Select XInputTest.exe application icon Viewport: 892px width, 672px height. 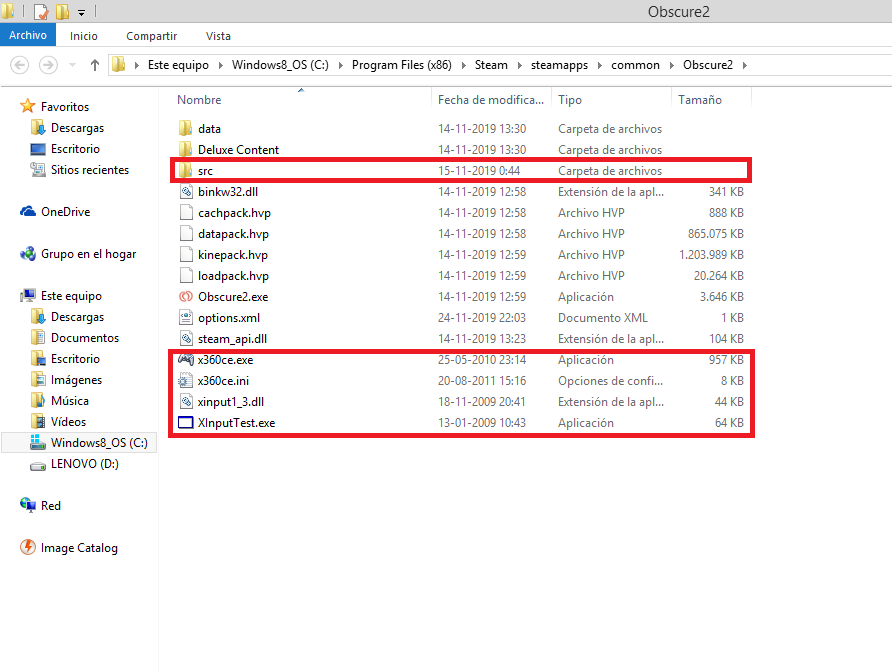[185, 423]
